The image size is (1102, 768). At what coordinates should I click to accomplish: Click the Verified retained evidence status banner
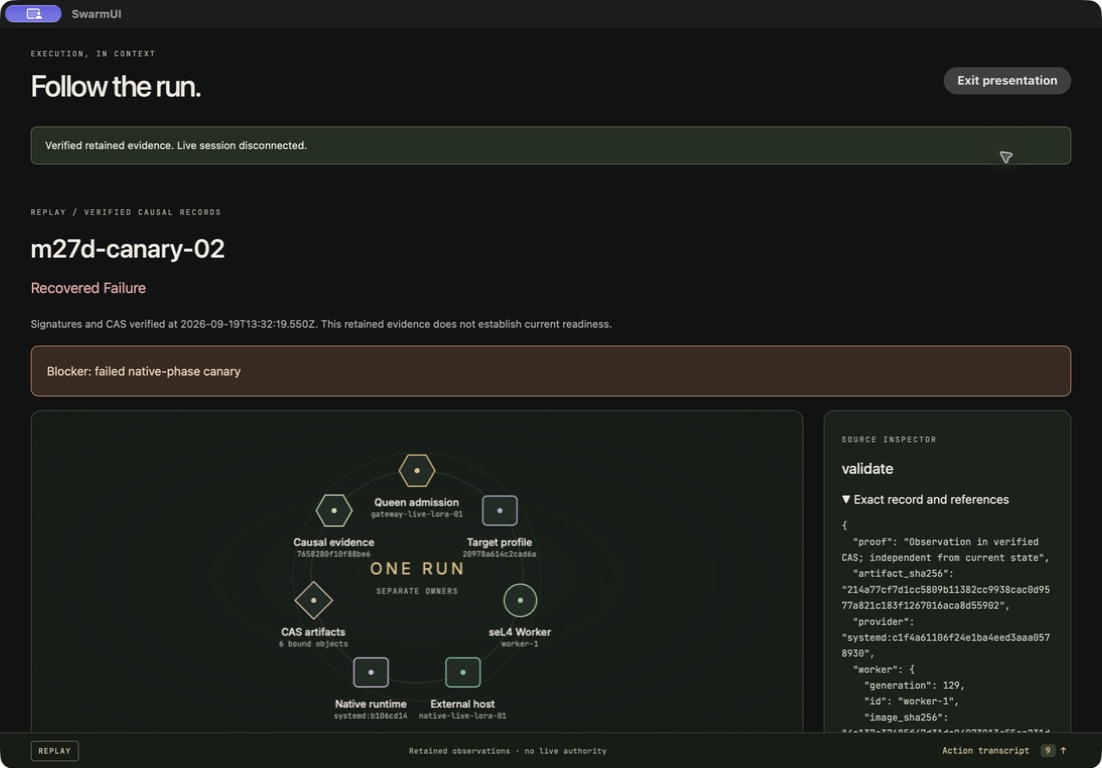point(550,145)
